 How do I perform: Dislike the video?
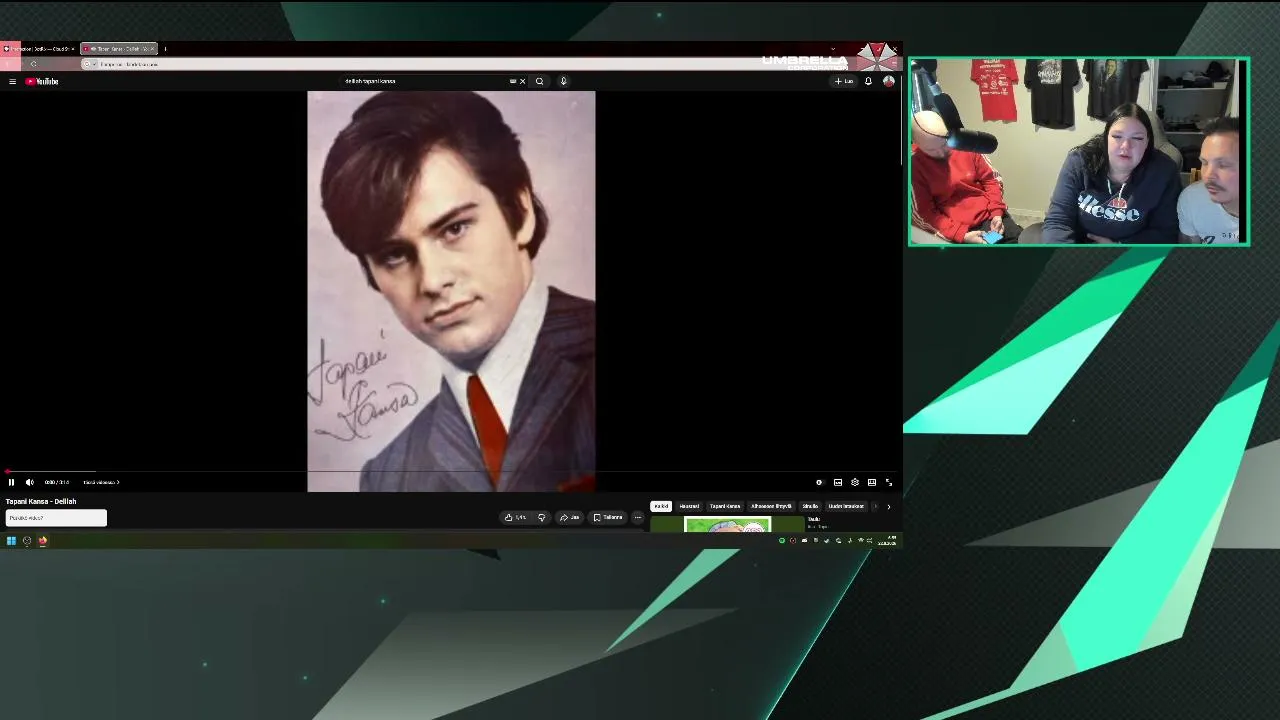542,517
